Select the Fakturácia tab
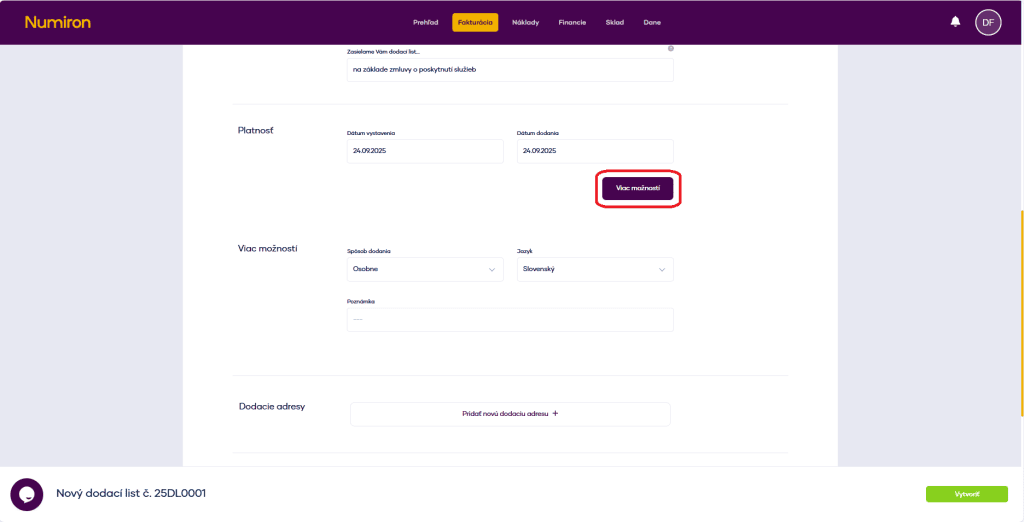Image resolution: width=1024 pixels, height=522 pixels. pyautogui.click(x=475, y=22)
